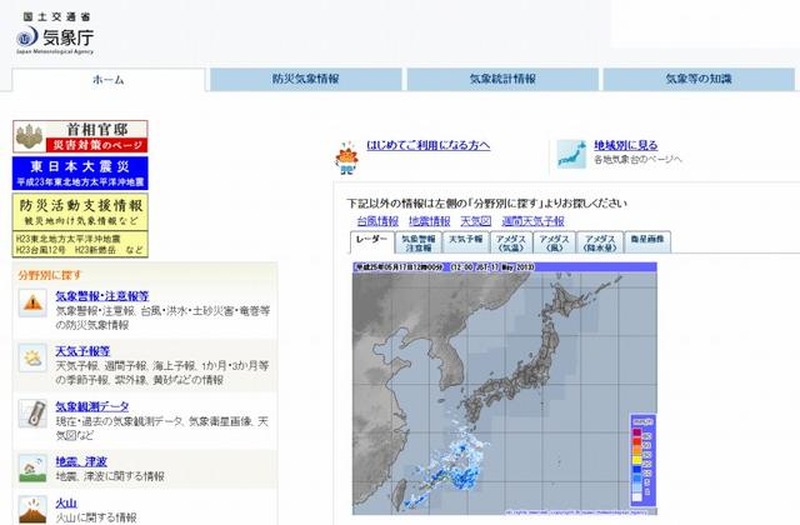This screenshot has width=800, height=525.
Task: Select the 天気予報 tab above the map
Action: [x=465, y=242]
